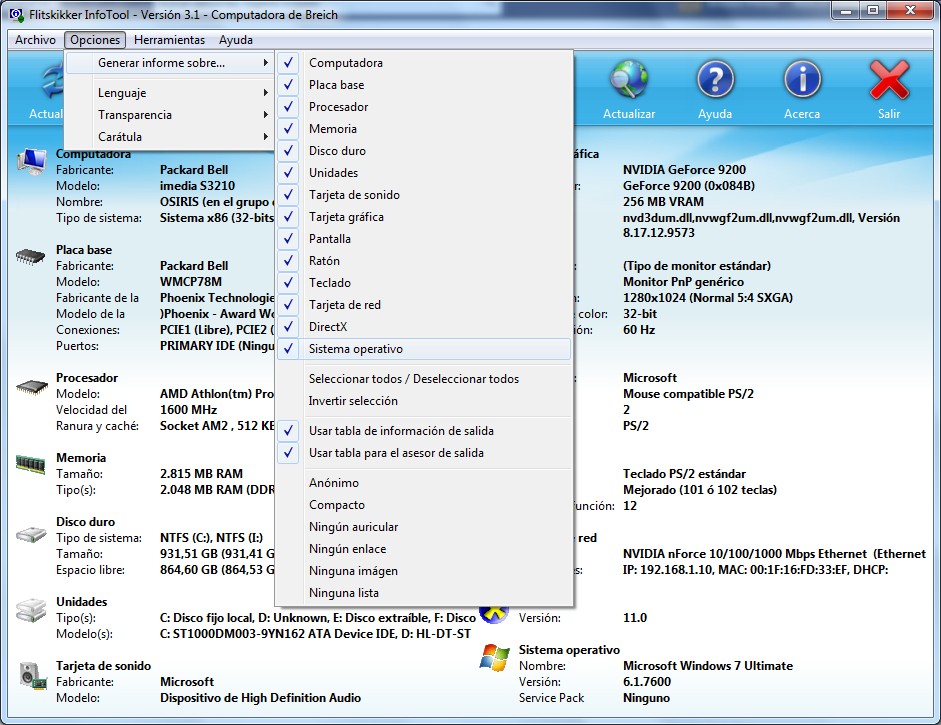Toggle the Tarjeta de sonido report option

tap(424, 194)
